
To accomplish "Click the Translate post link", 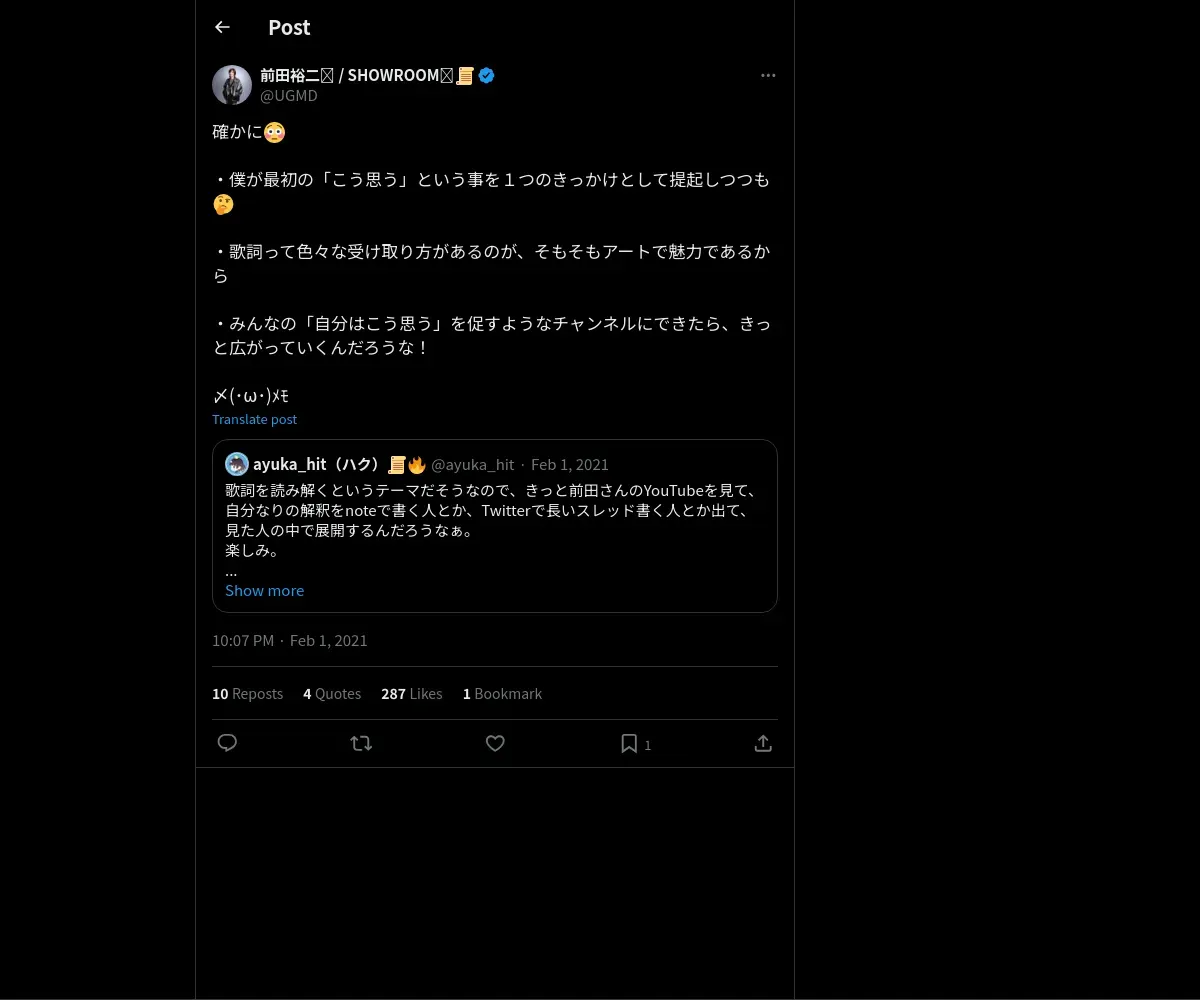I will (254, 419).
